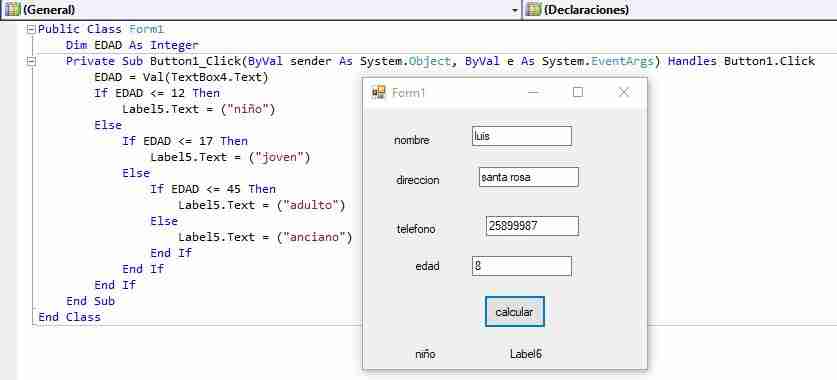Maximize the Form1 window
Screen dimensions: 837x380
[x=578, y=92]
